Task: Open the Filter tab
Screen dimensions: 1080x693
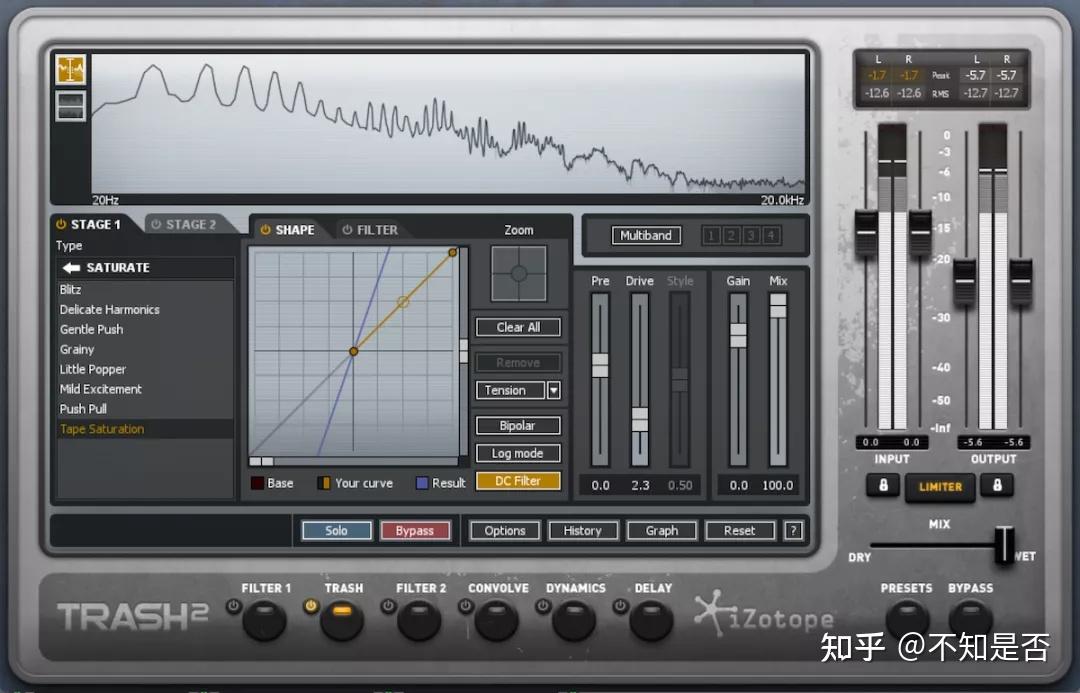Action: click(x=377, y=230)
